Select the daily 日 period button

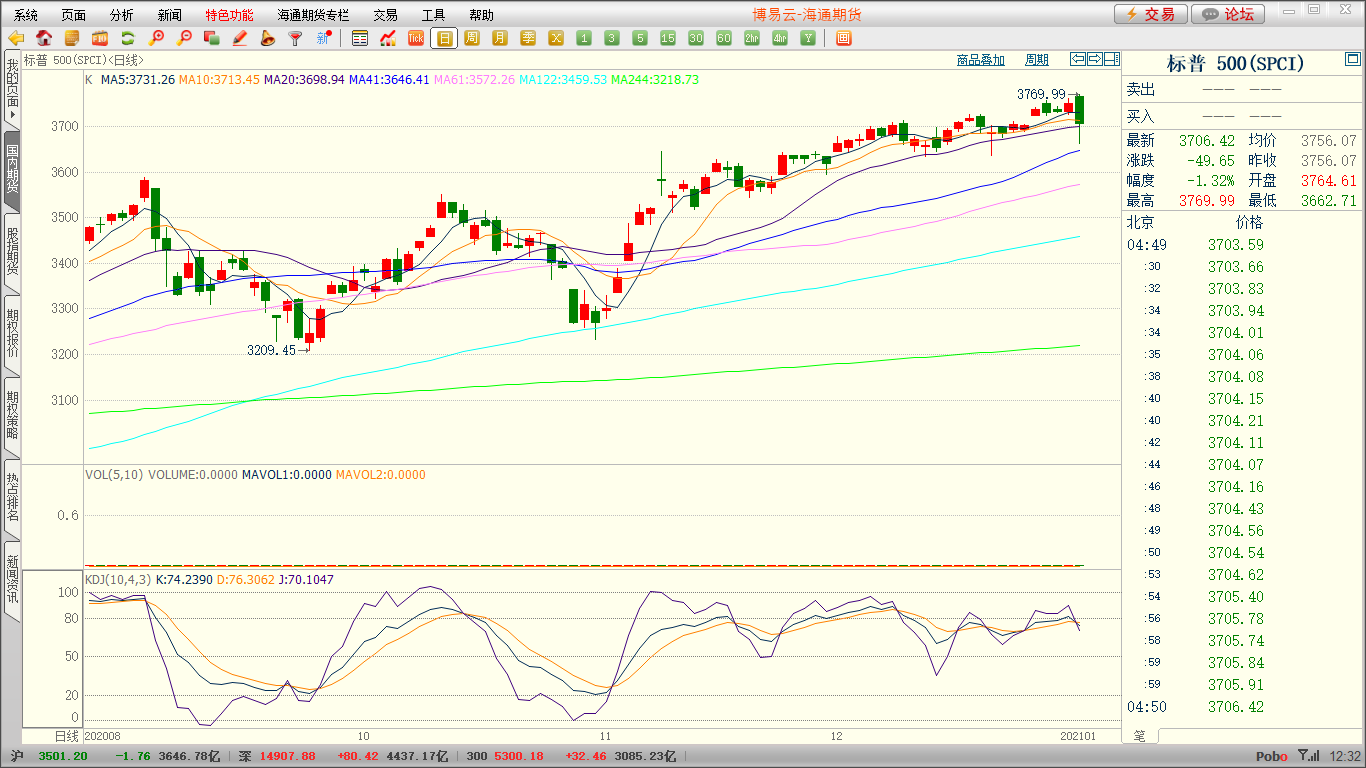444,39
